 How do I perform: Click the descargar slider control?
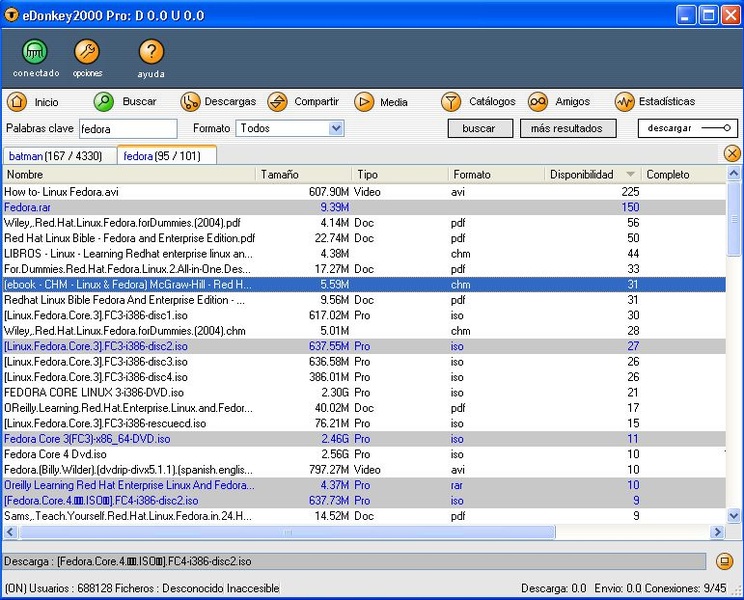[686, 128]
